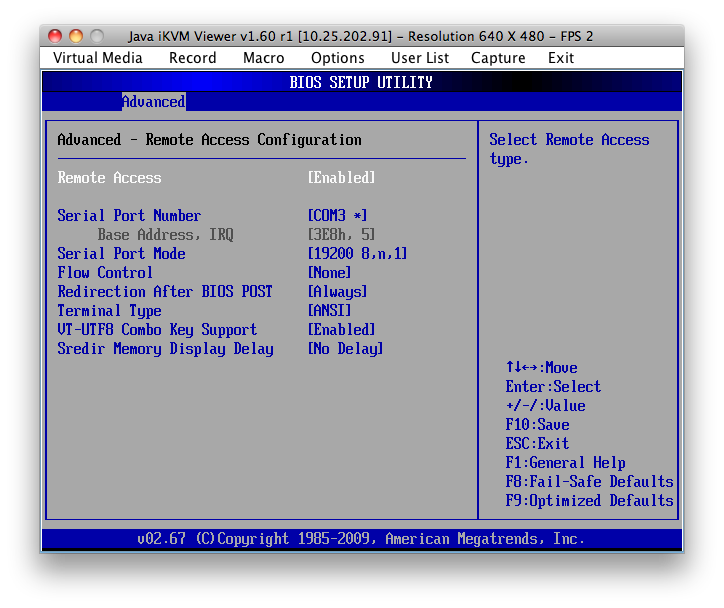Open the Record menu

point(192,58)
